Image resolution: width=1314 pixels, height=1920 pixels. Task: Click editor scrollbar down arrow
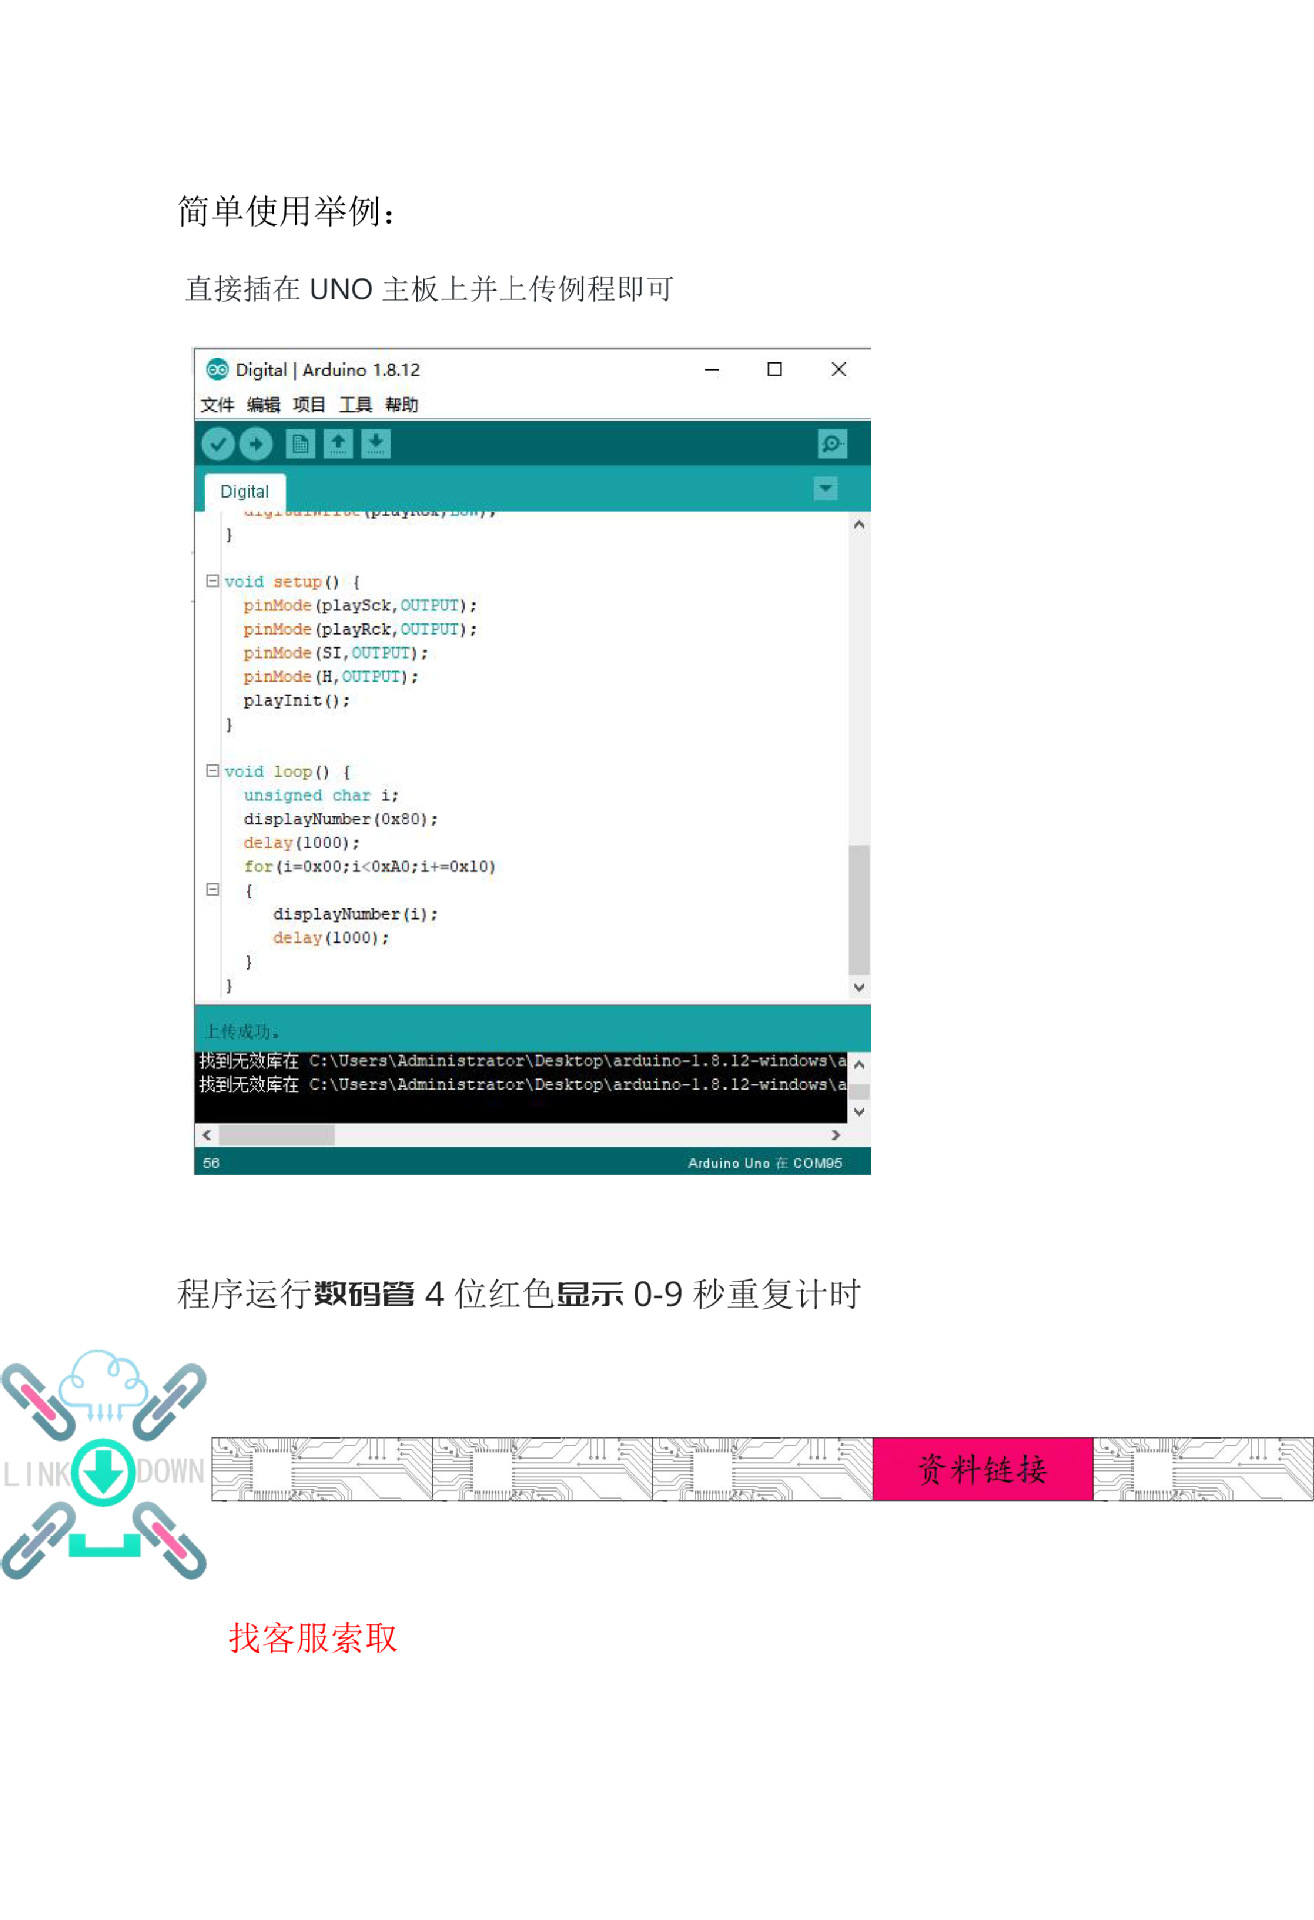[859, 987]
